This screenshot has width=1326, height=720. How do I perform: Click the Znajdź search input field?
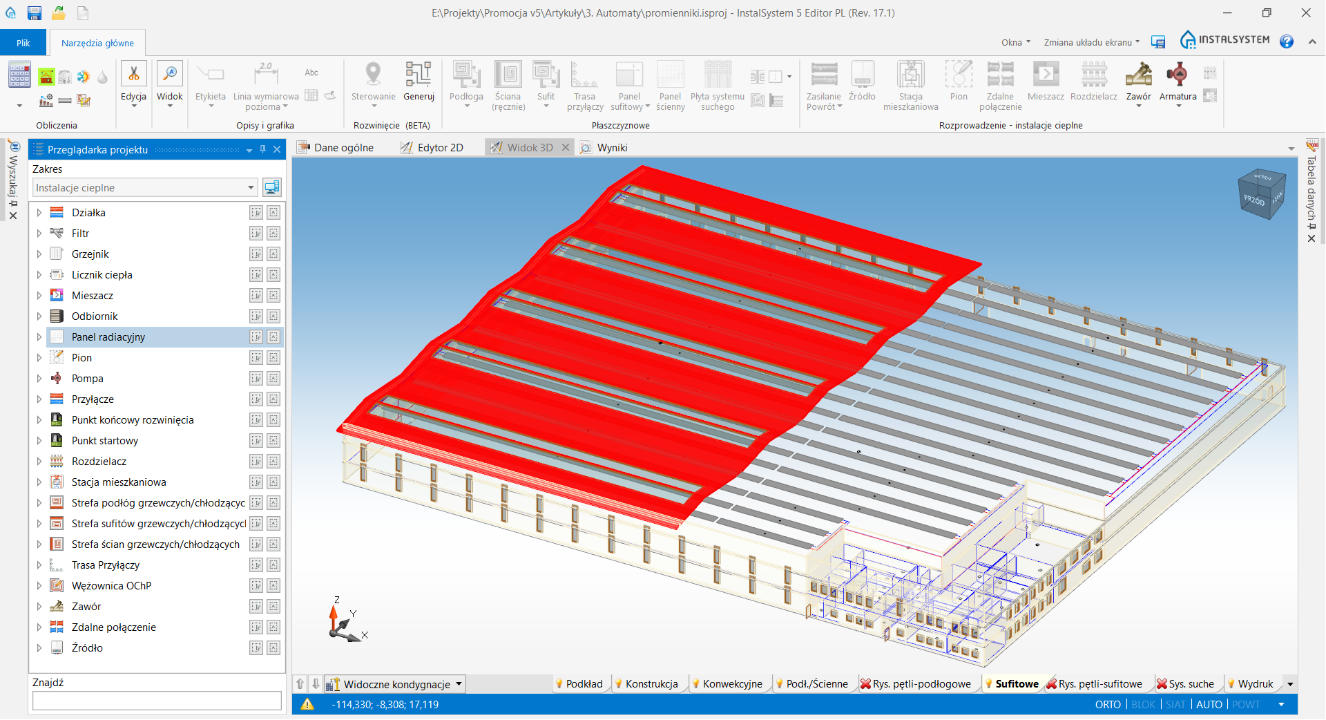coord(157,701)
